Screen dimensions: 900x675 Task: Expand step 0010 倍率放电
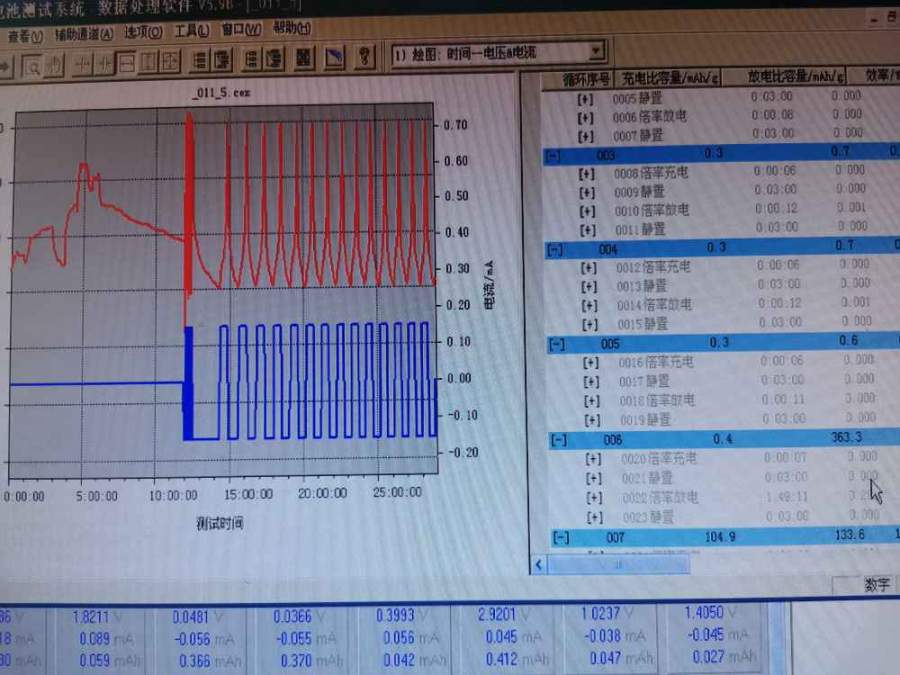[587, 211]
